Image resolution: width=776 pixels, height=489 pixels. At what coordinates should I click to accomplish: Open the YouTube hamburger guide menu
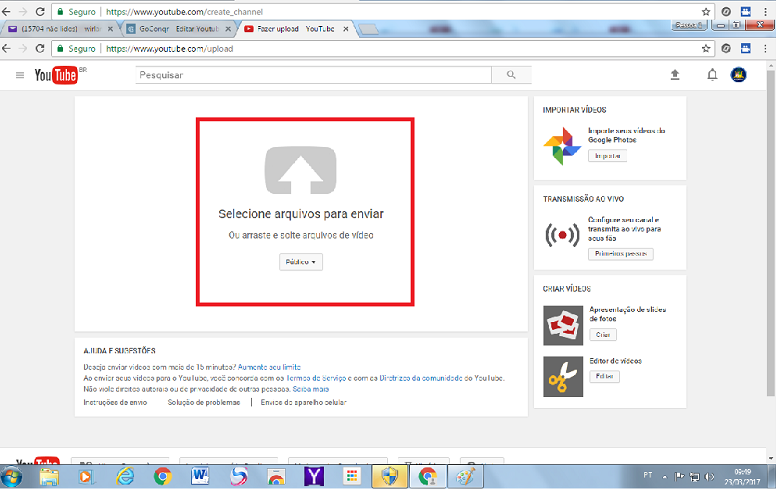[x=19, y=75]
